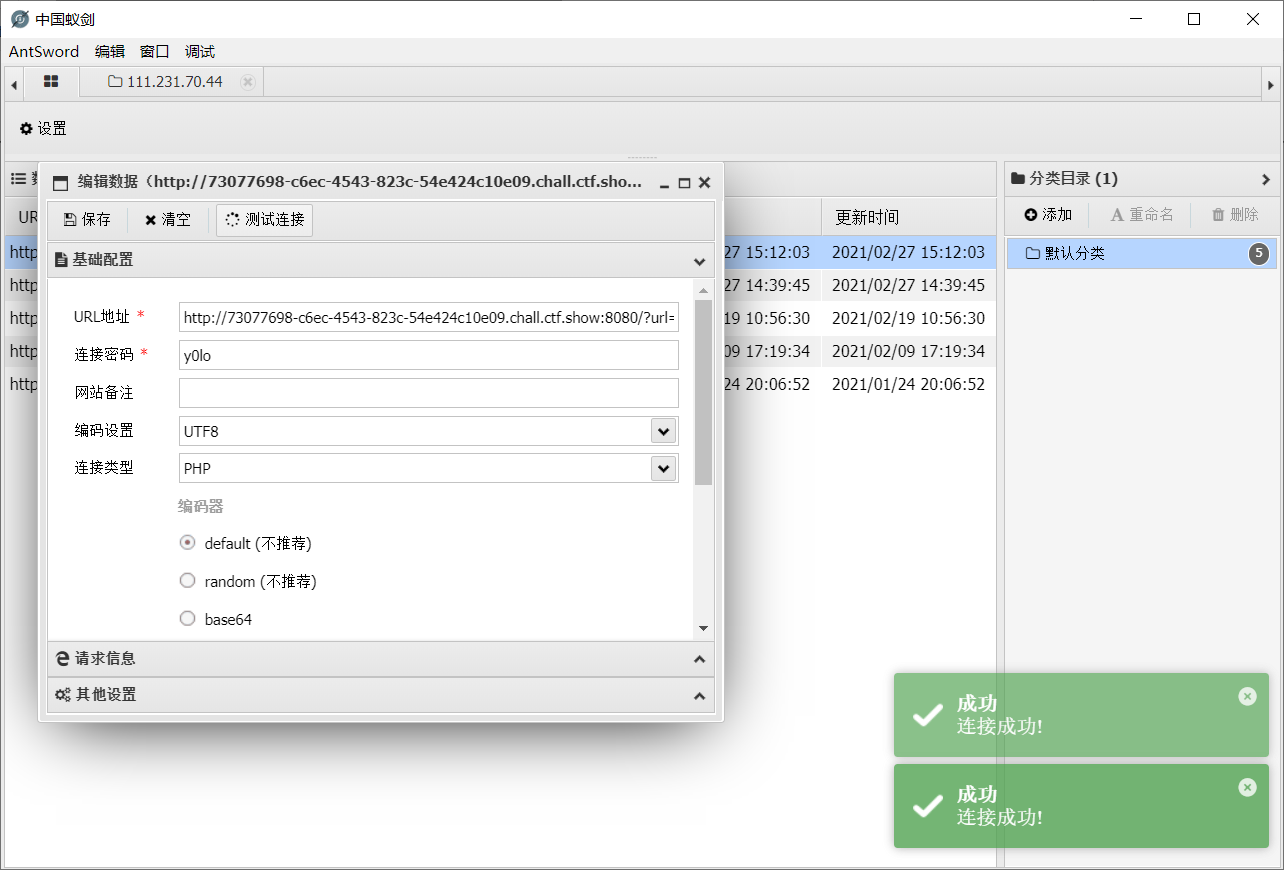Minimize the 中国蚁剑 main window
This screenshot has height=870, width=1284.
1135,19
